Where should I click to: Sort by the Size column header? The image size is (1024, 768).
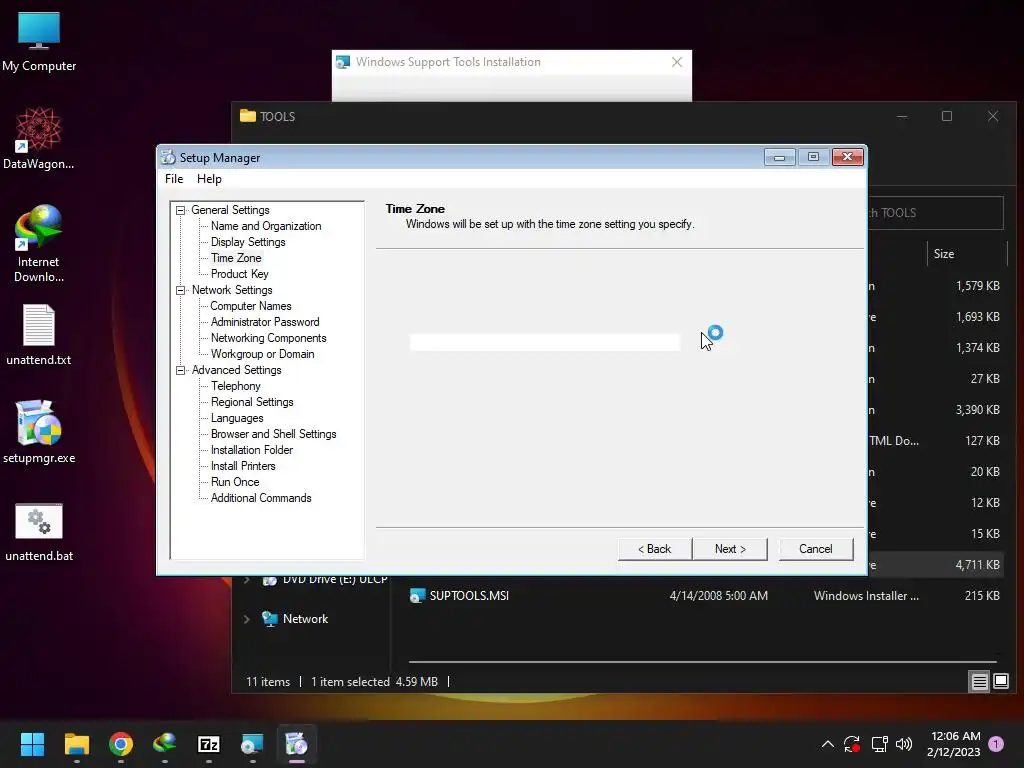pos(967,253)
